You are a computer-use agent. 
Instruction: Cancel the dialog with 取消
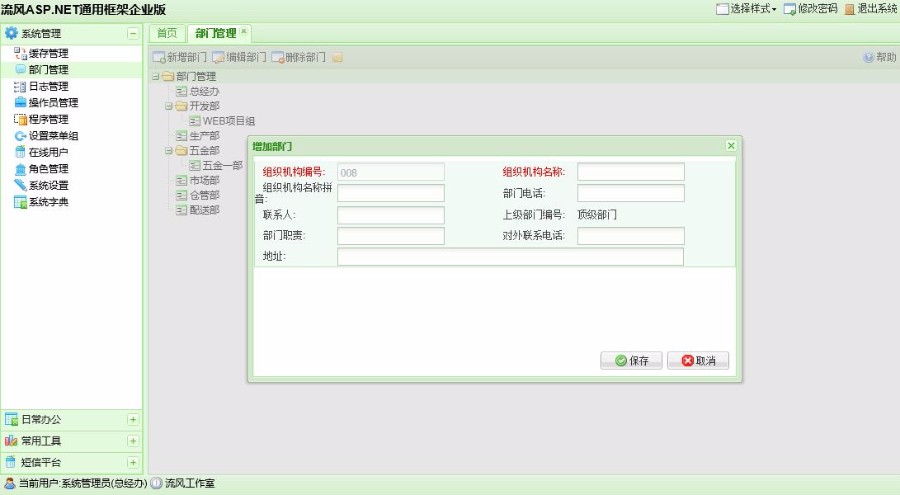(x=698, y=361)
